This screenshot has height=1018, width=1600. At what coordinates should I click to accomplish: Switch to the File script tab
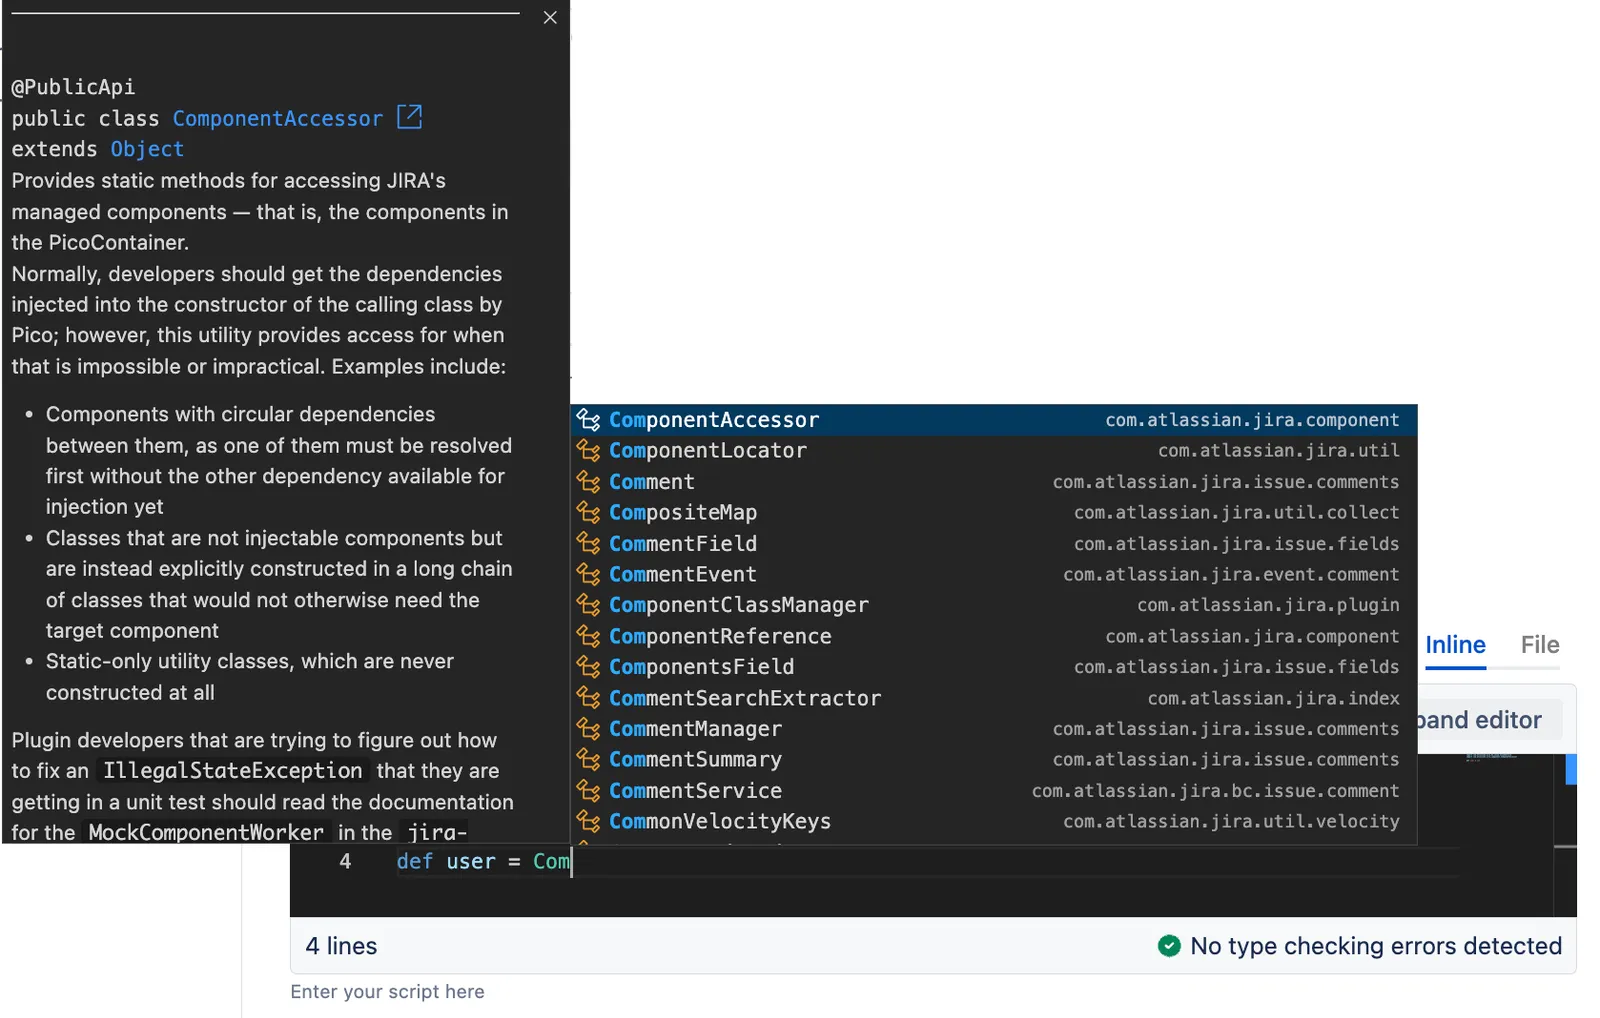point(1540,645)
